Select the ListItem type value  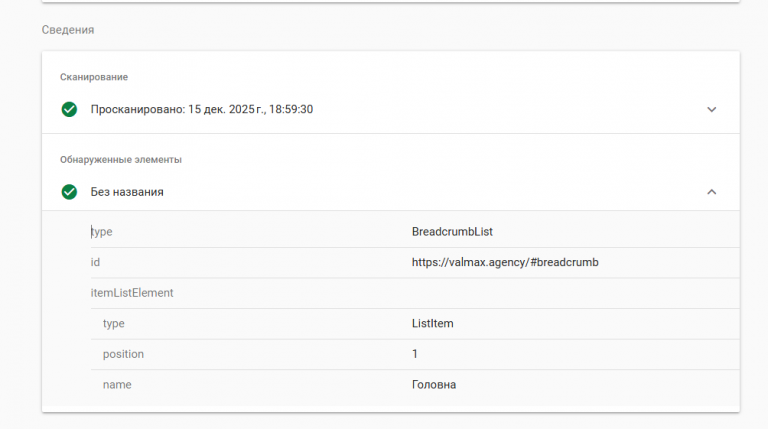tap(433, 324)
